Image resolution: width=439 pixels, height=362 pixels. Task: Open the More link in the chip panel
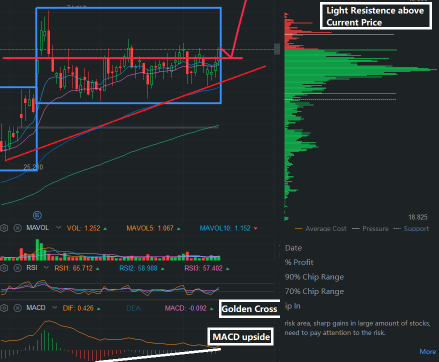click(x=428, y=352)
